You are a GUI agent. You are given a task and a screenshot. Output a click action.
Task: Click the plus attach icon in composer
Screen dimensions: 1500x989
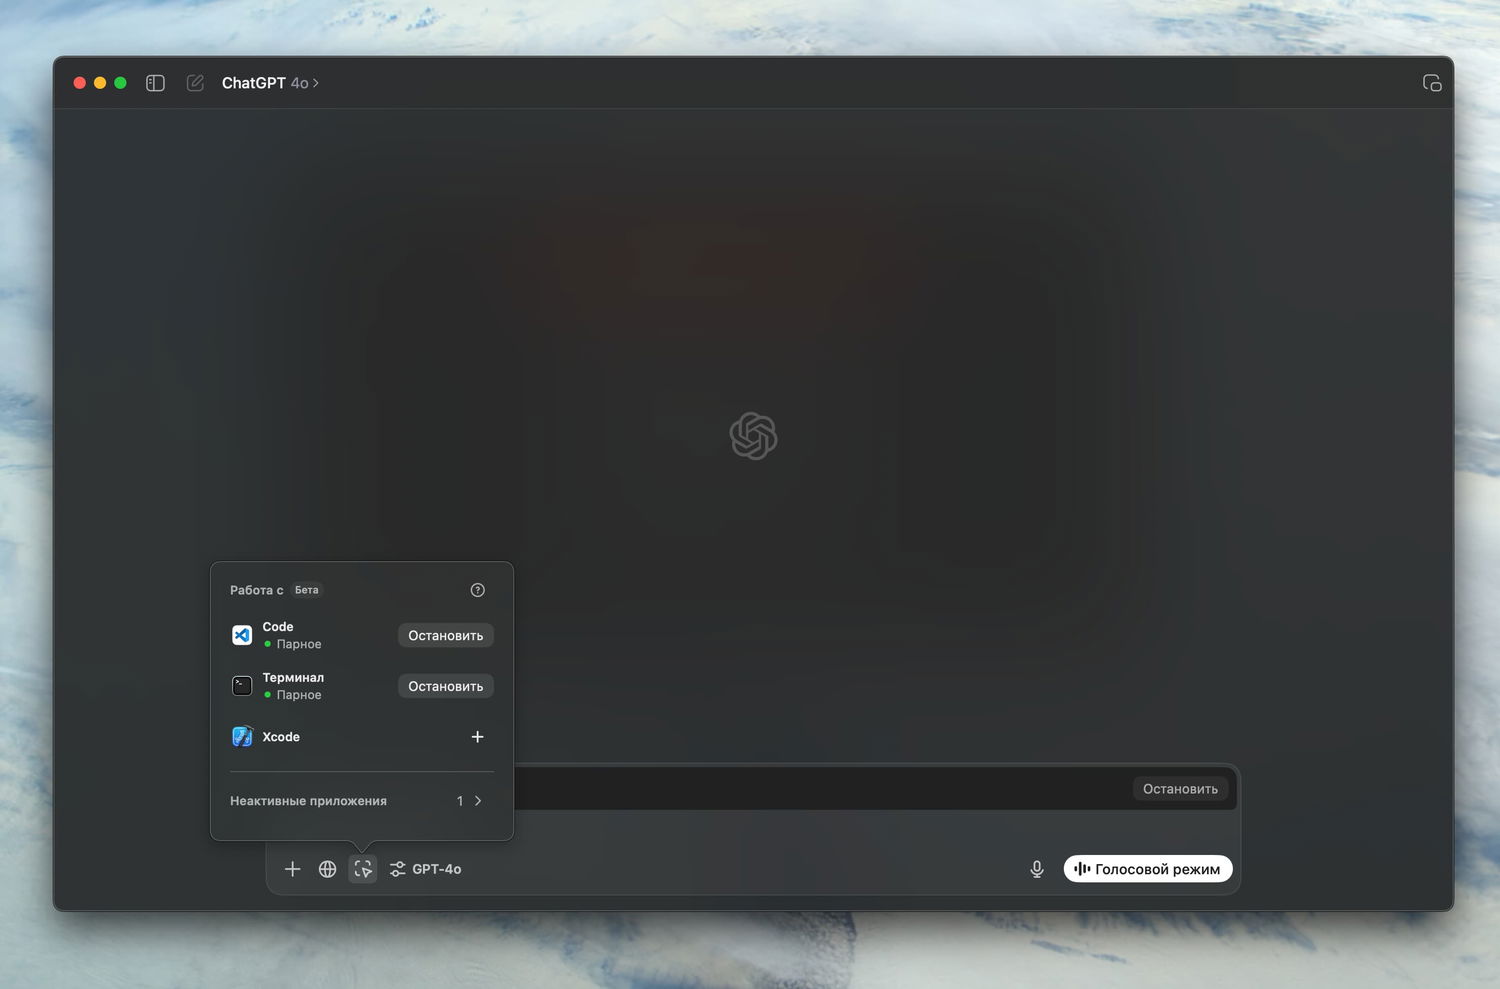coord(292,869)
